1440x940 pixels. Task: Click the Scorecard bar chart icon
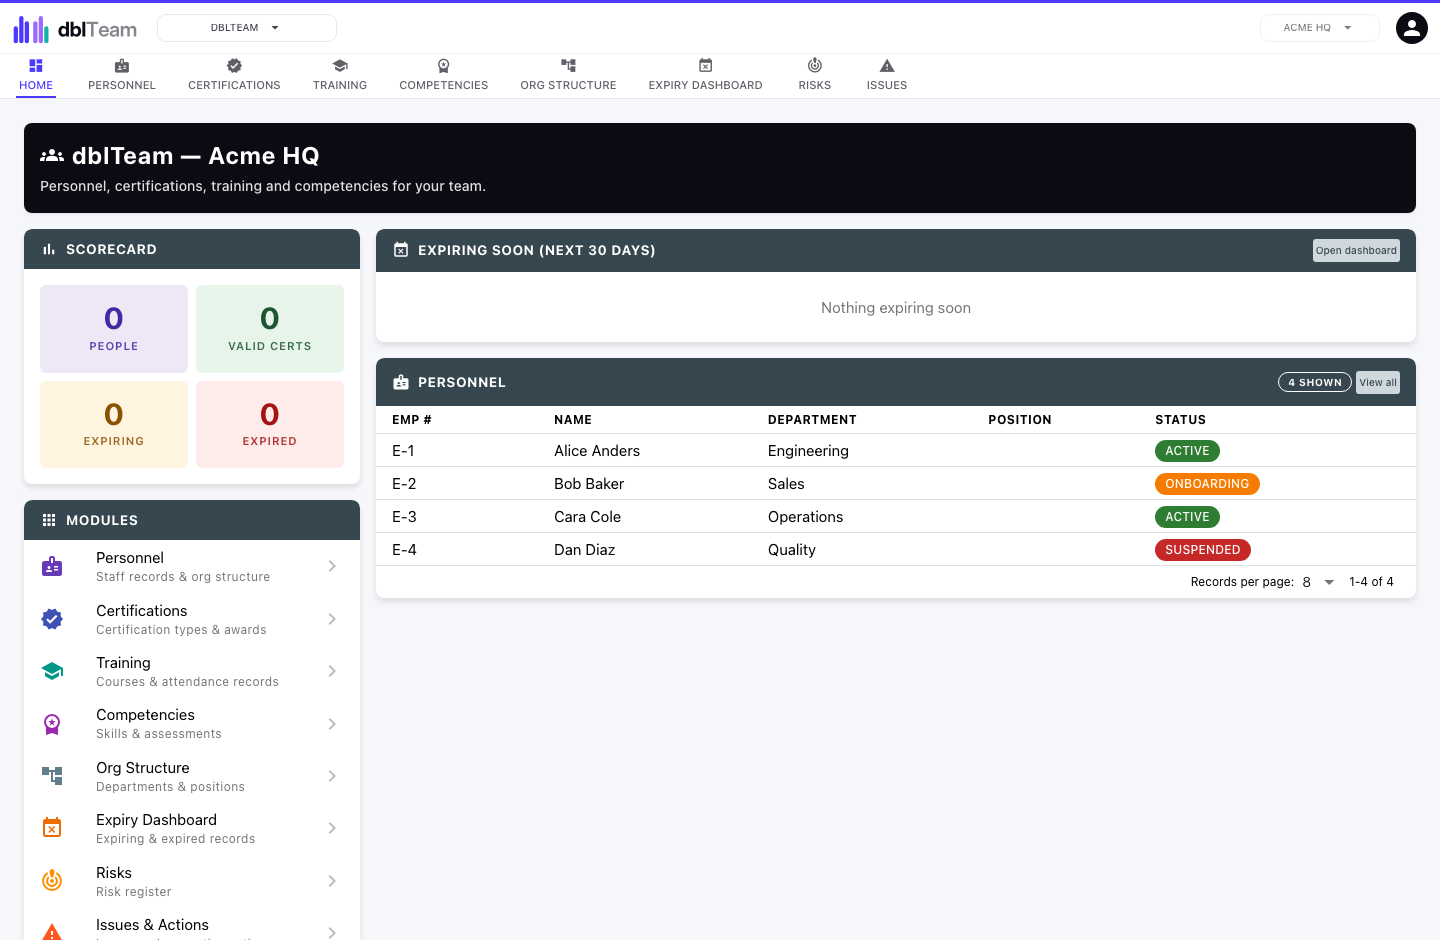coord(49,249)
